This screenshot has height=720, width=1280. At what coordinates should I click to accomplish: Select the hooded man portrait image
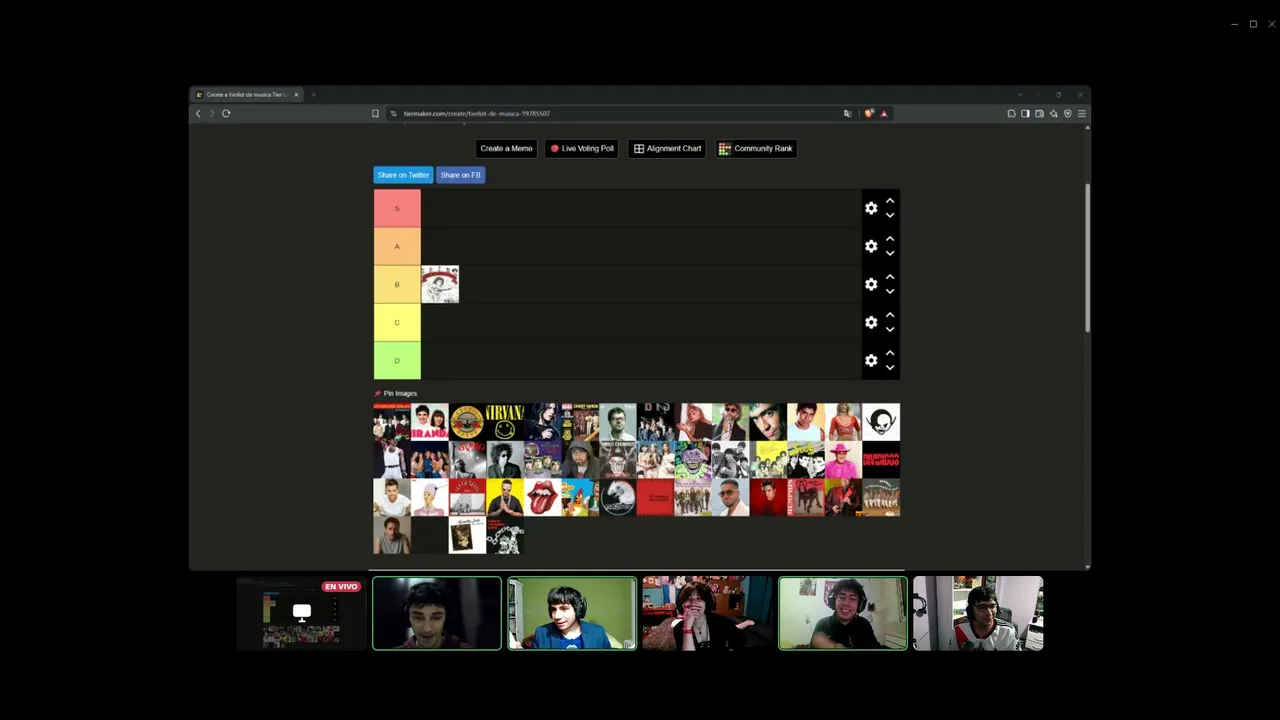(x=580, y=460)
